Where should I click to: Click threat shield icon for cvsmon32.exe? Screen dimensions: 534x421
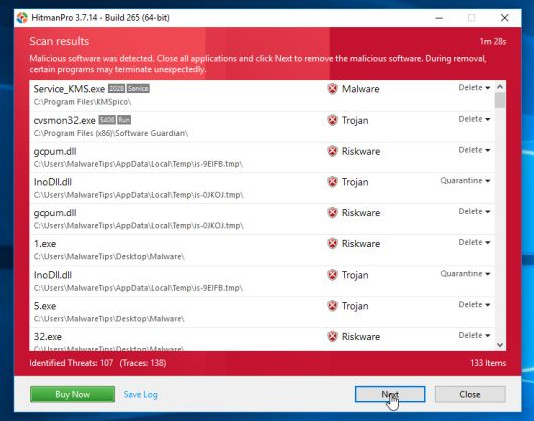click(x=332, y=120)
